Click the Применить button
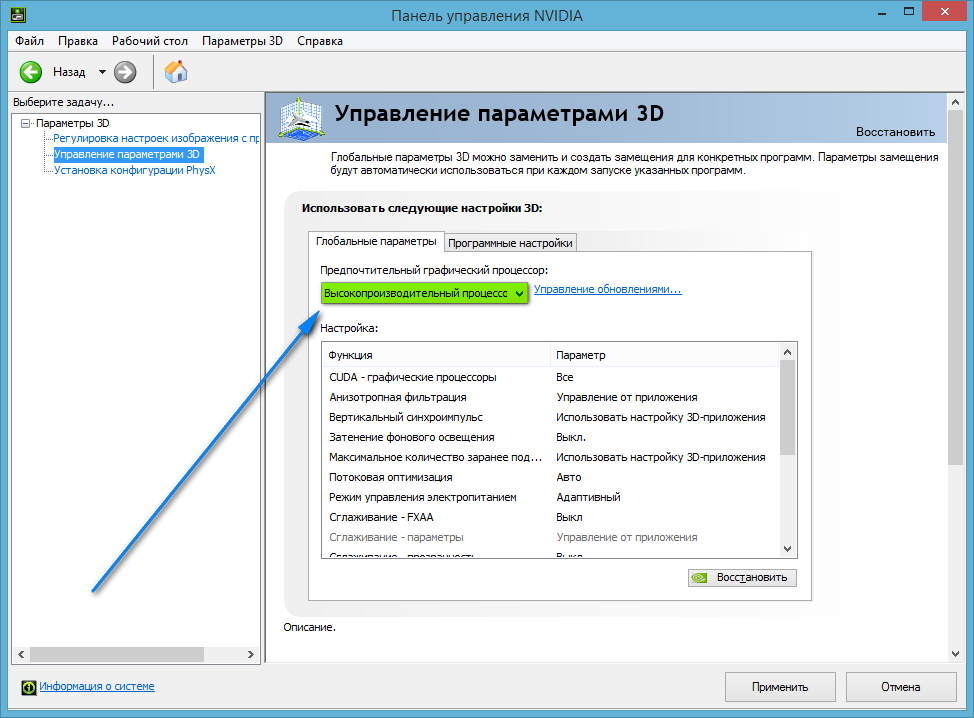The width and height of the screenshot is (974, 718). pyautogui.click(x=780, y=687)
